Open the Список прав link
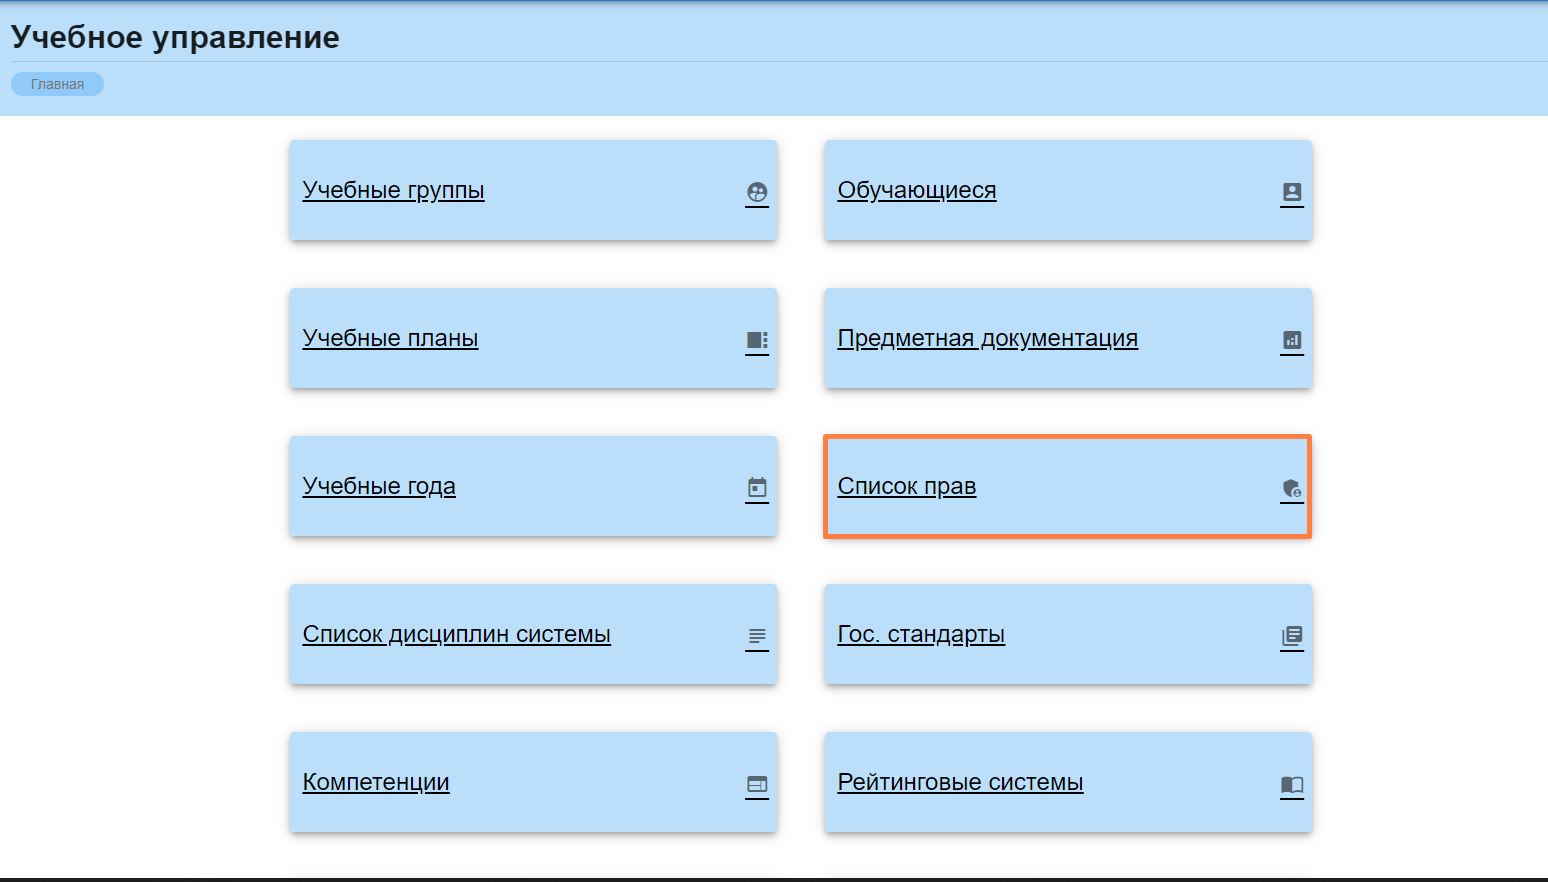 (906, 486)
